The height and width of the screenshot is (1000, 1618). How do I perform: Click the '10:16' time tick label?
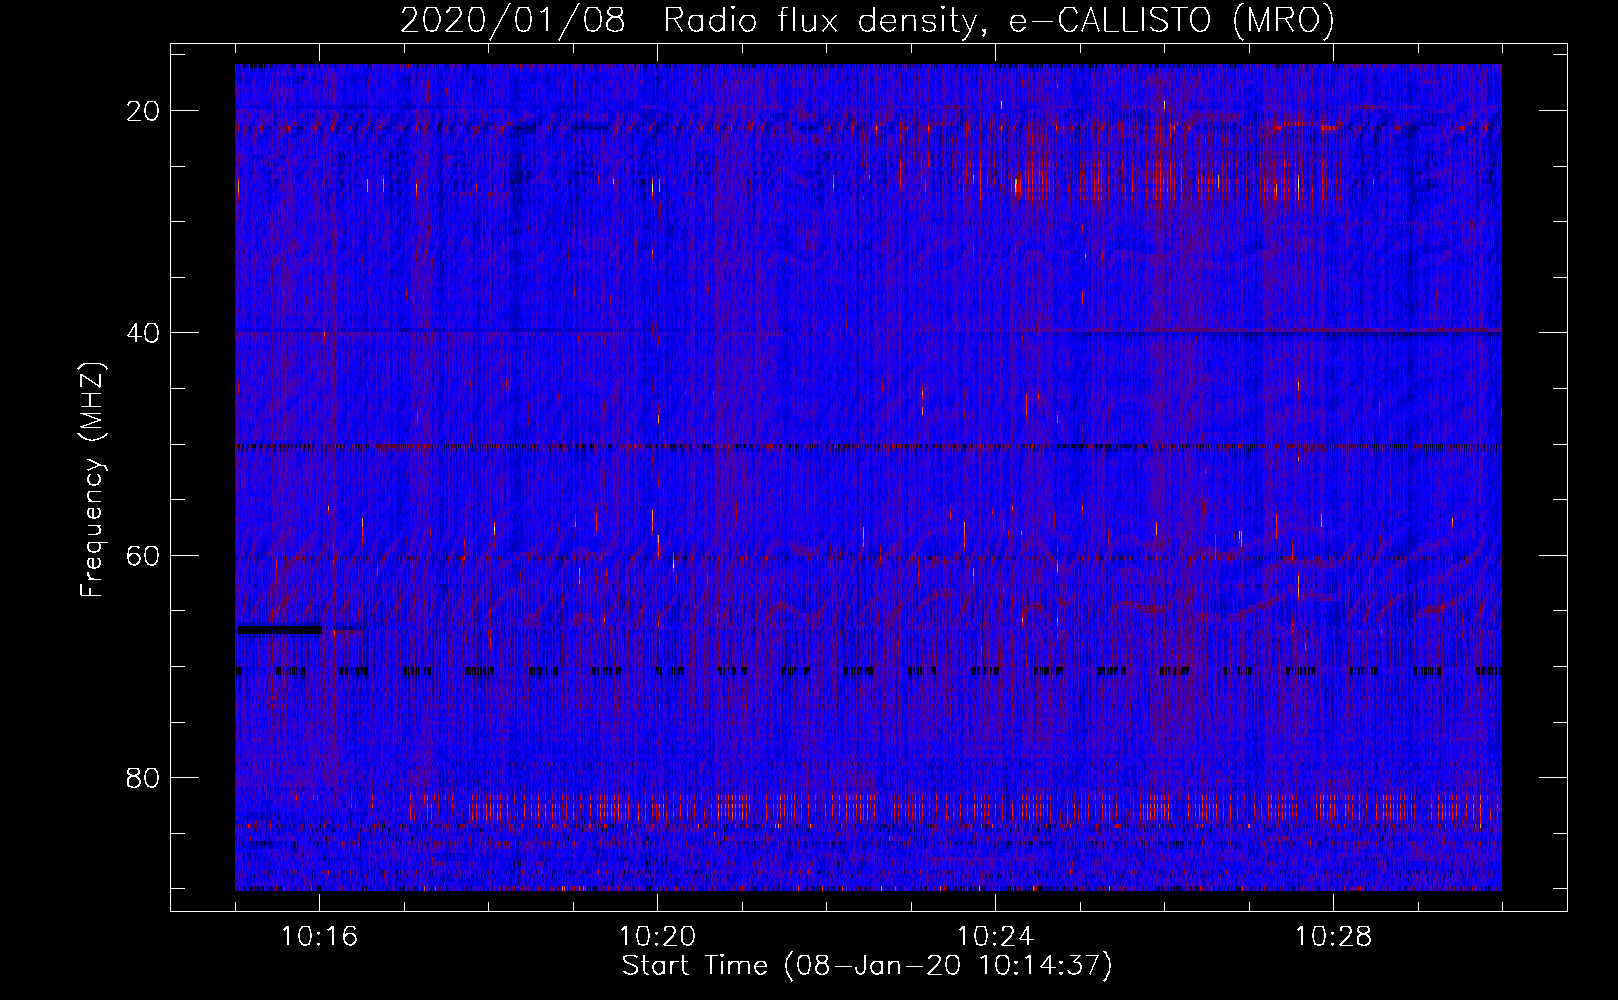click(x=319, y=937)
